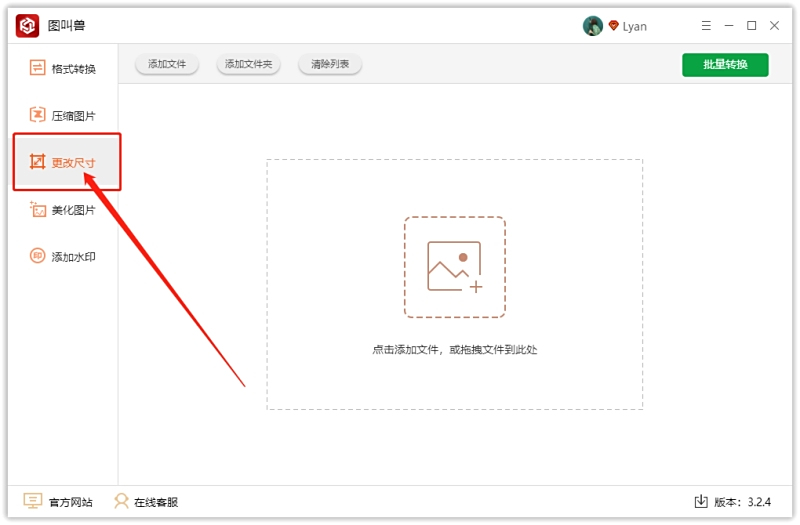The height and width of the screenshot is (525, 800).
Task: Click the 图叫兽 app logo icon
Action: click(x=28, y=26)
